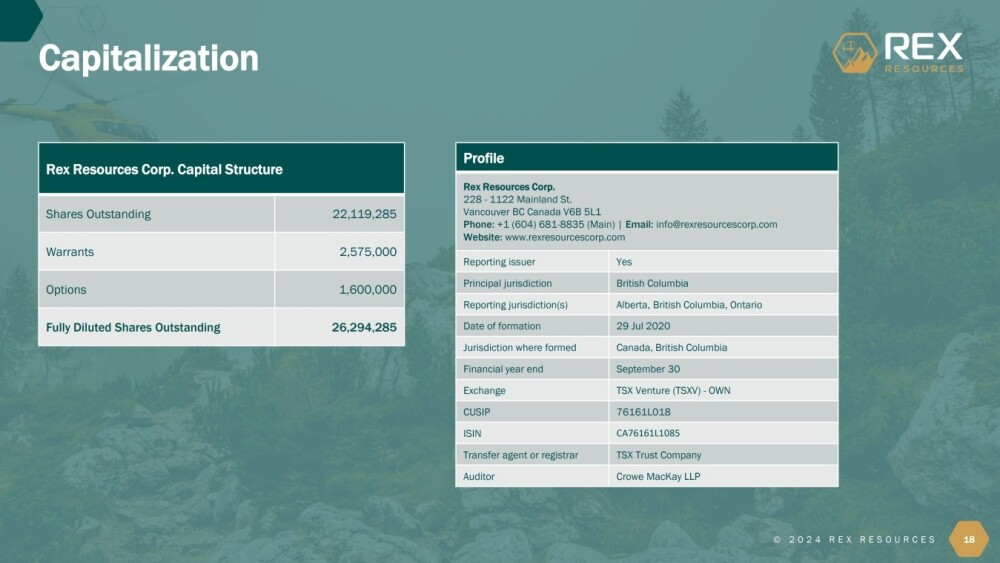Viewport: 1000px width, 563px height.
Task: Open the www.rexresourcescorp.com website link
Action: click(564, 237)
